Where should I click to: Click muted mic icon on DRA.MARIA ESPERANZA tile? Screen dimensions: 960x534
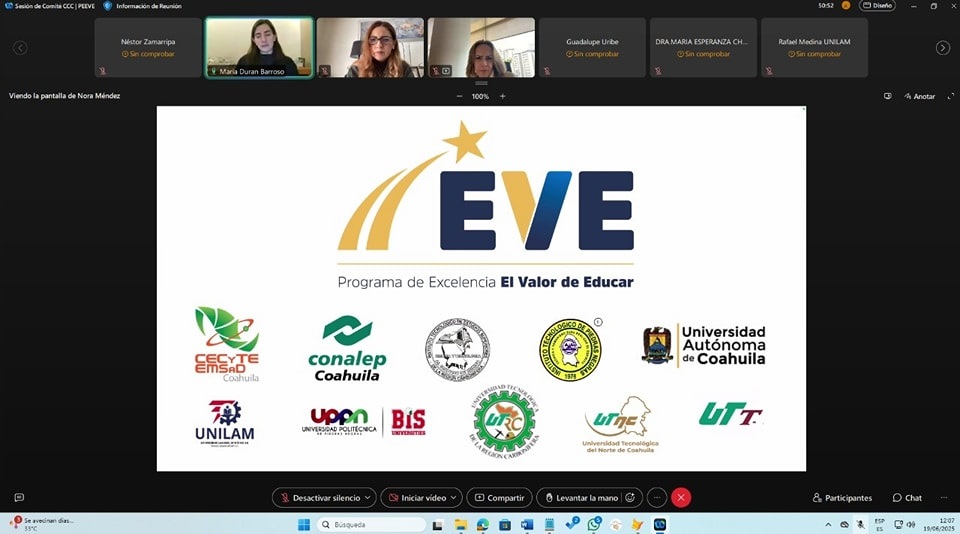point(658,71)
